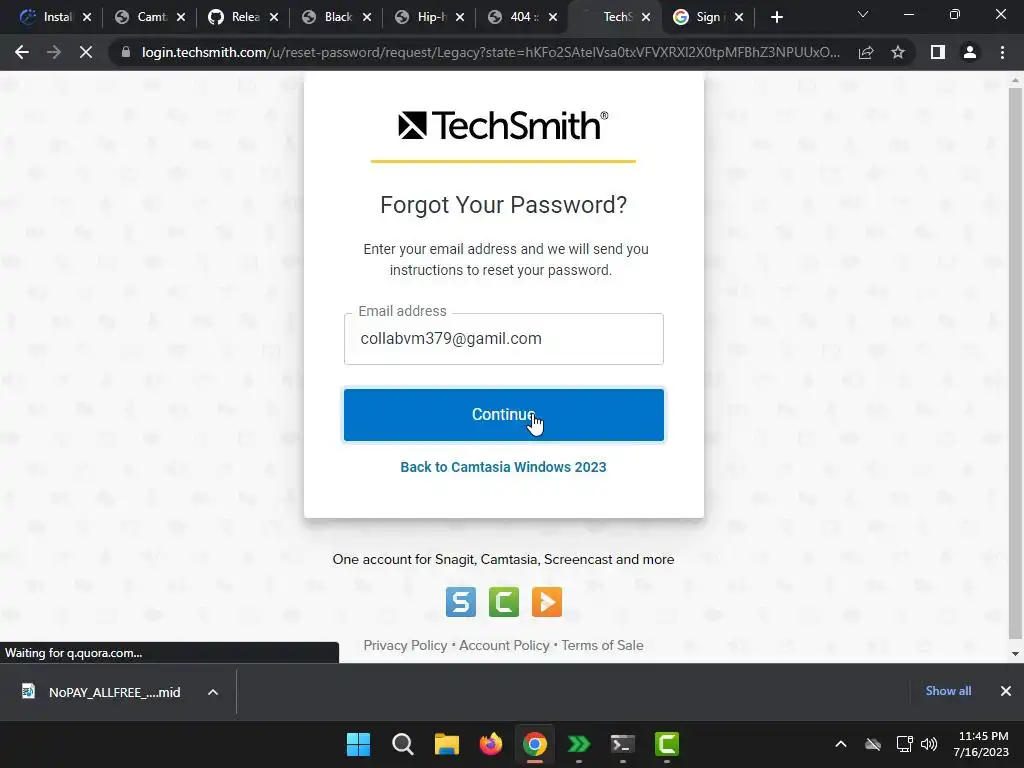Open the Windows Start menu
The width and height of the screenshot is (1024, 768).
[359, 744]
